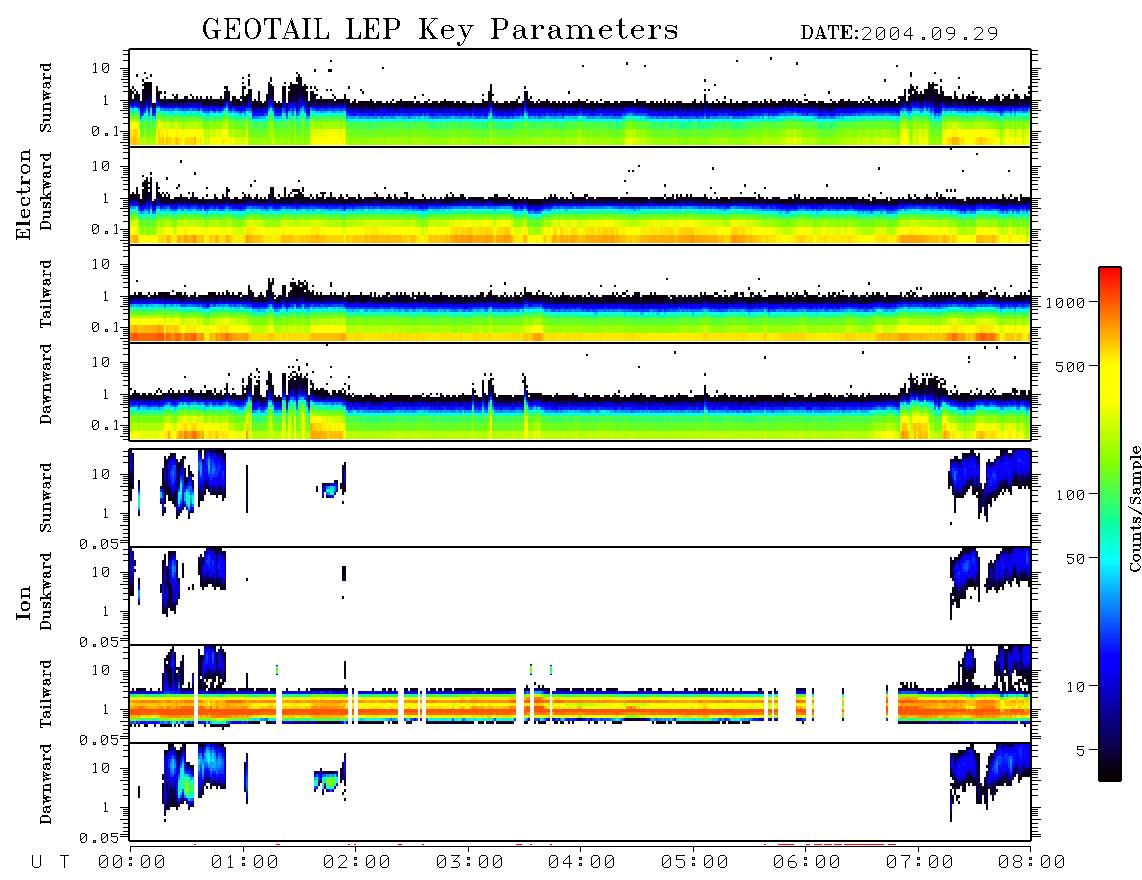Click the '08:00' time tick label

point(1032,863)
